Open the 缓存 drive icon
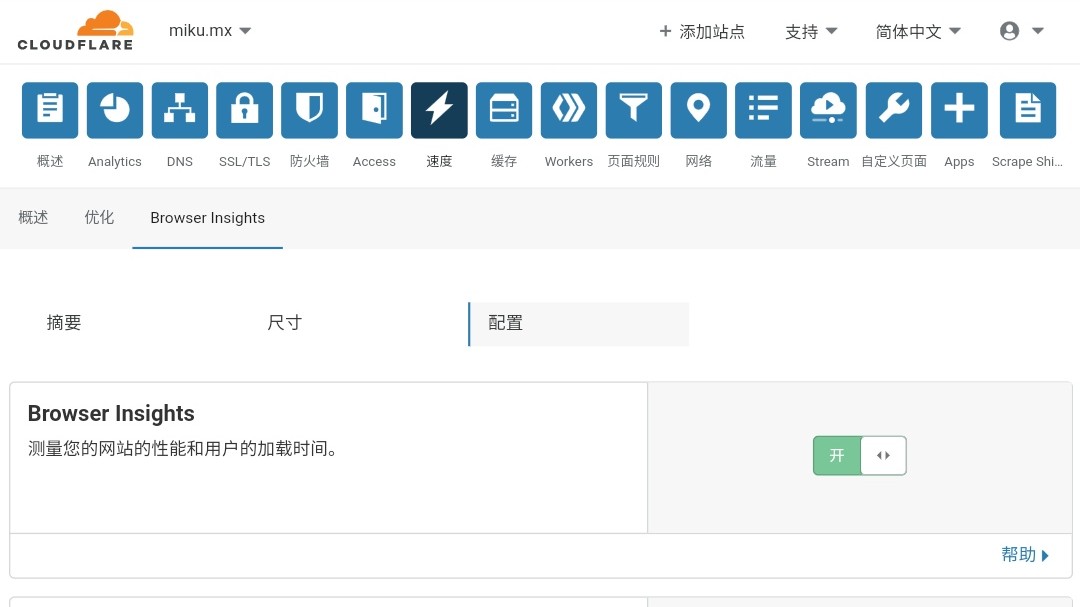The image size is (1080, 607). (503, 110)
